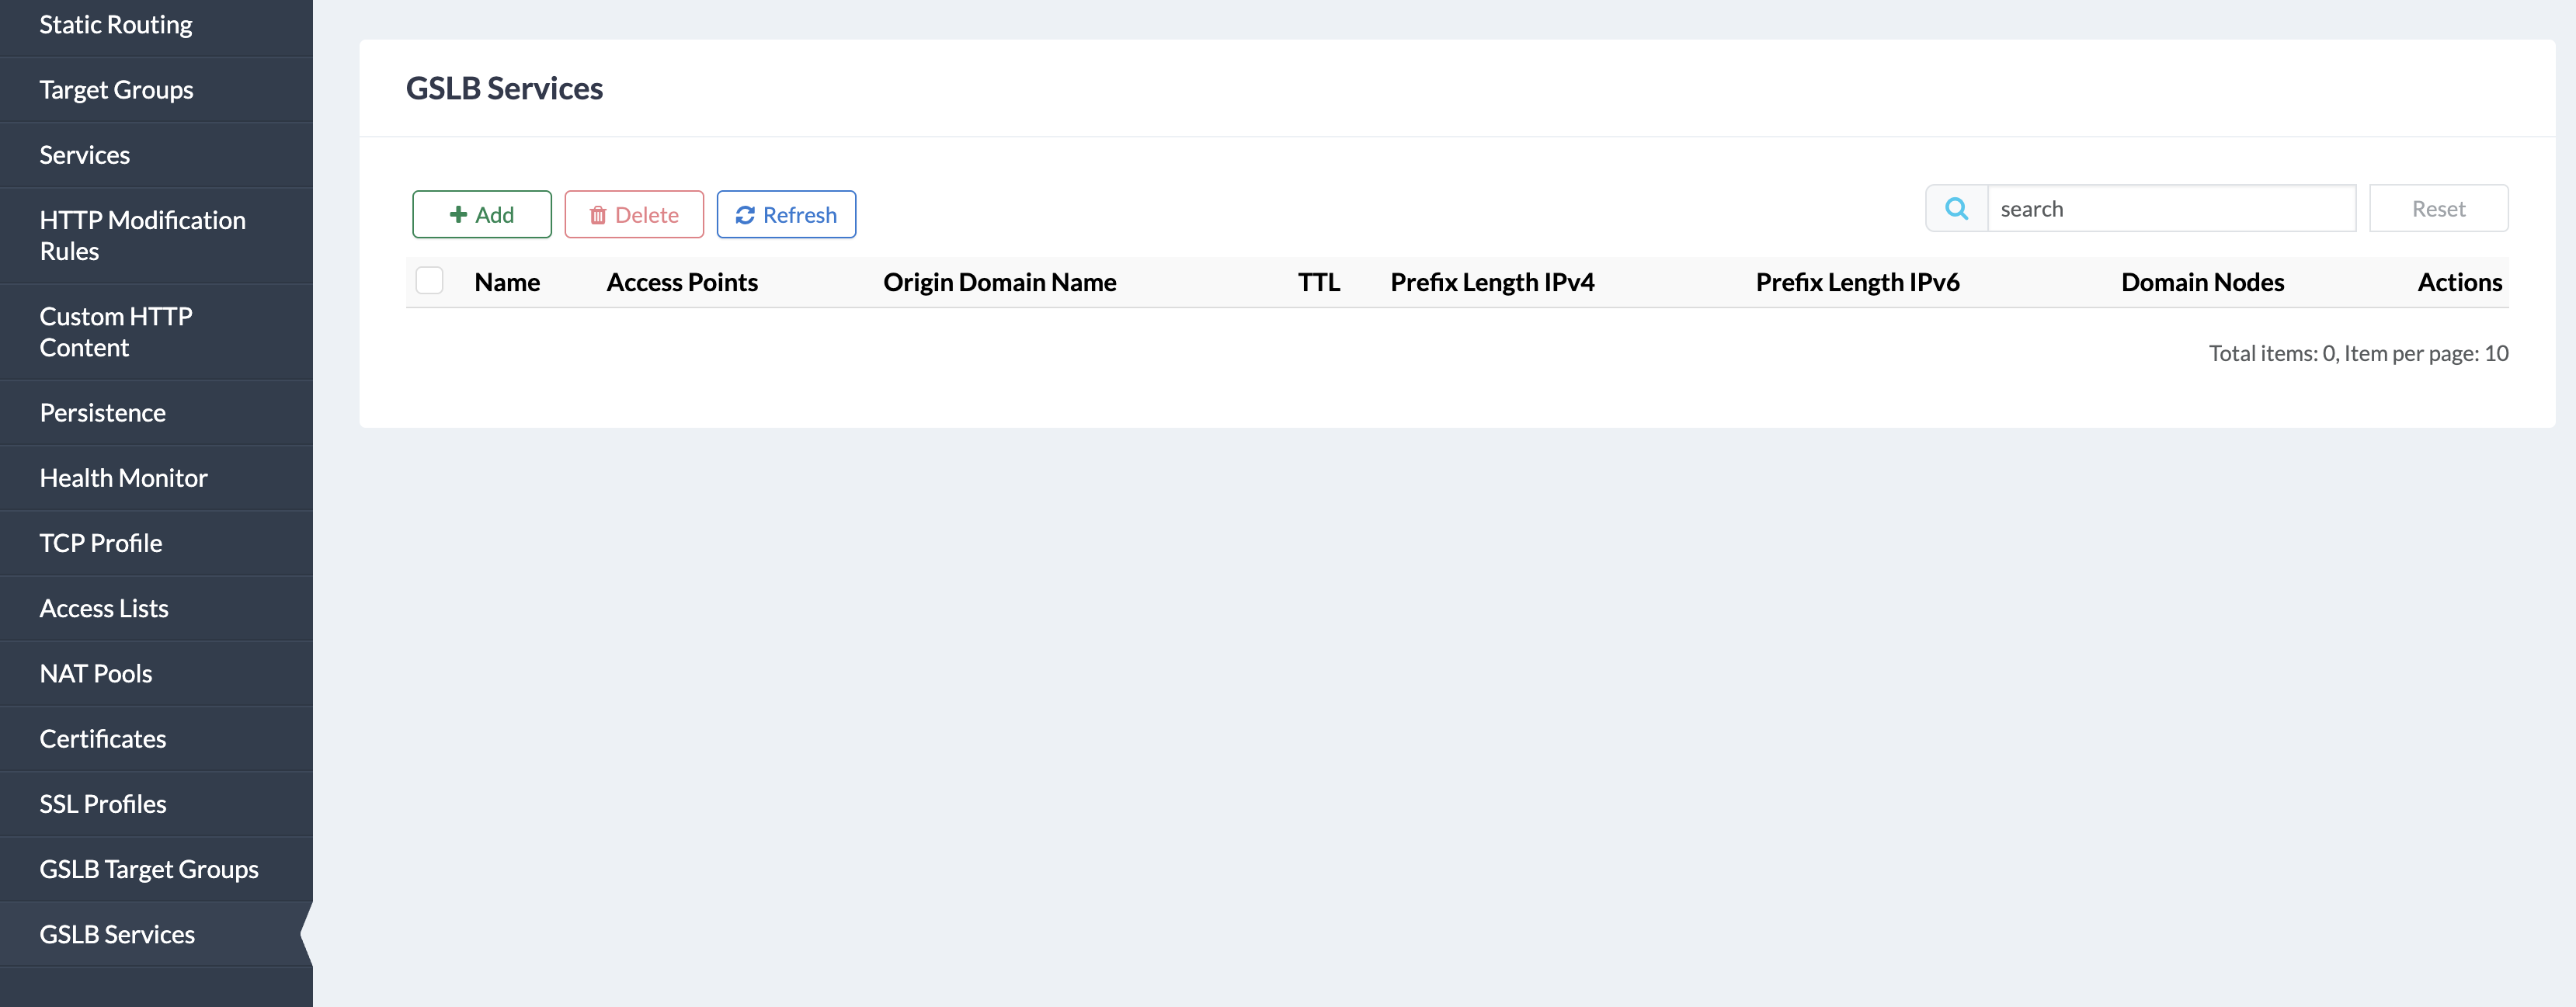Open TCP Profile settings
The height and width of the screenshot is (1007, 2576).
coord(101,543)
